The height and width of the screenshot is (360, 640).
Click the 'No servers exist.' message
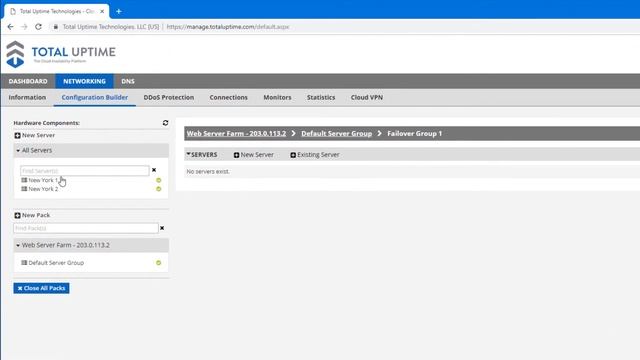pyautogui.click(x=208, y=171)
